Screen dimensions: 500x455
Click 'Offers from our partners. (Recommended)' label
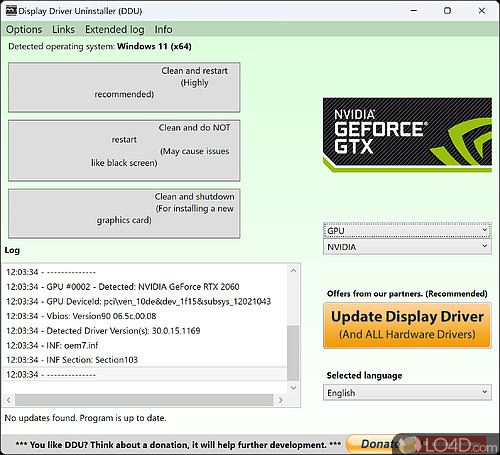tap(407, 294)
